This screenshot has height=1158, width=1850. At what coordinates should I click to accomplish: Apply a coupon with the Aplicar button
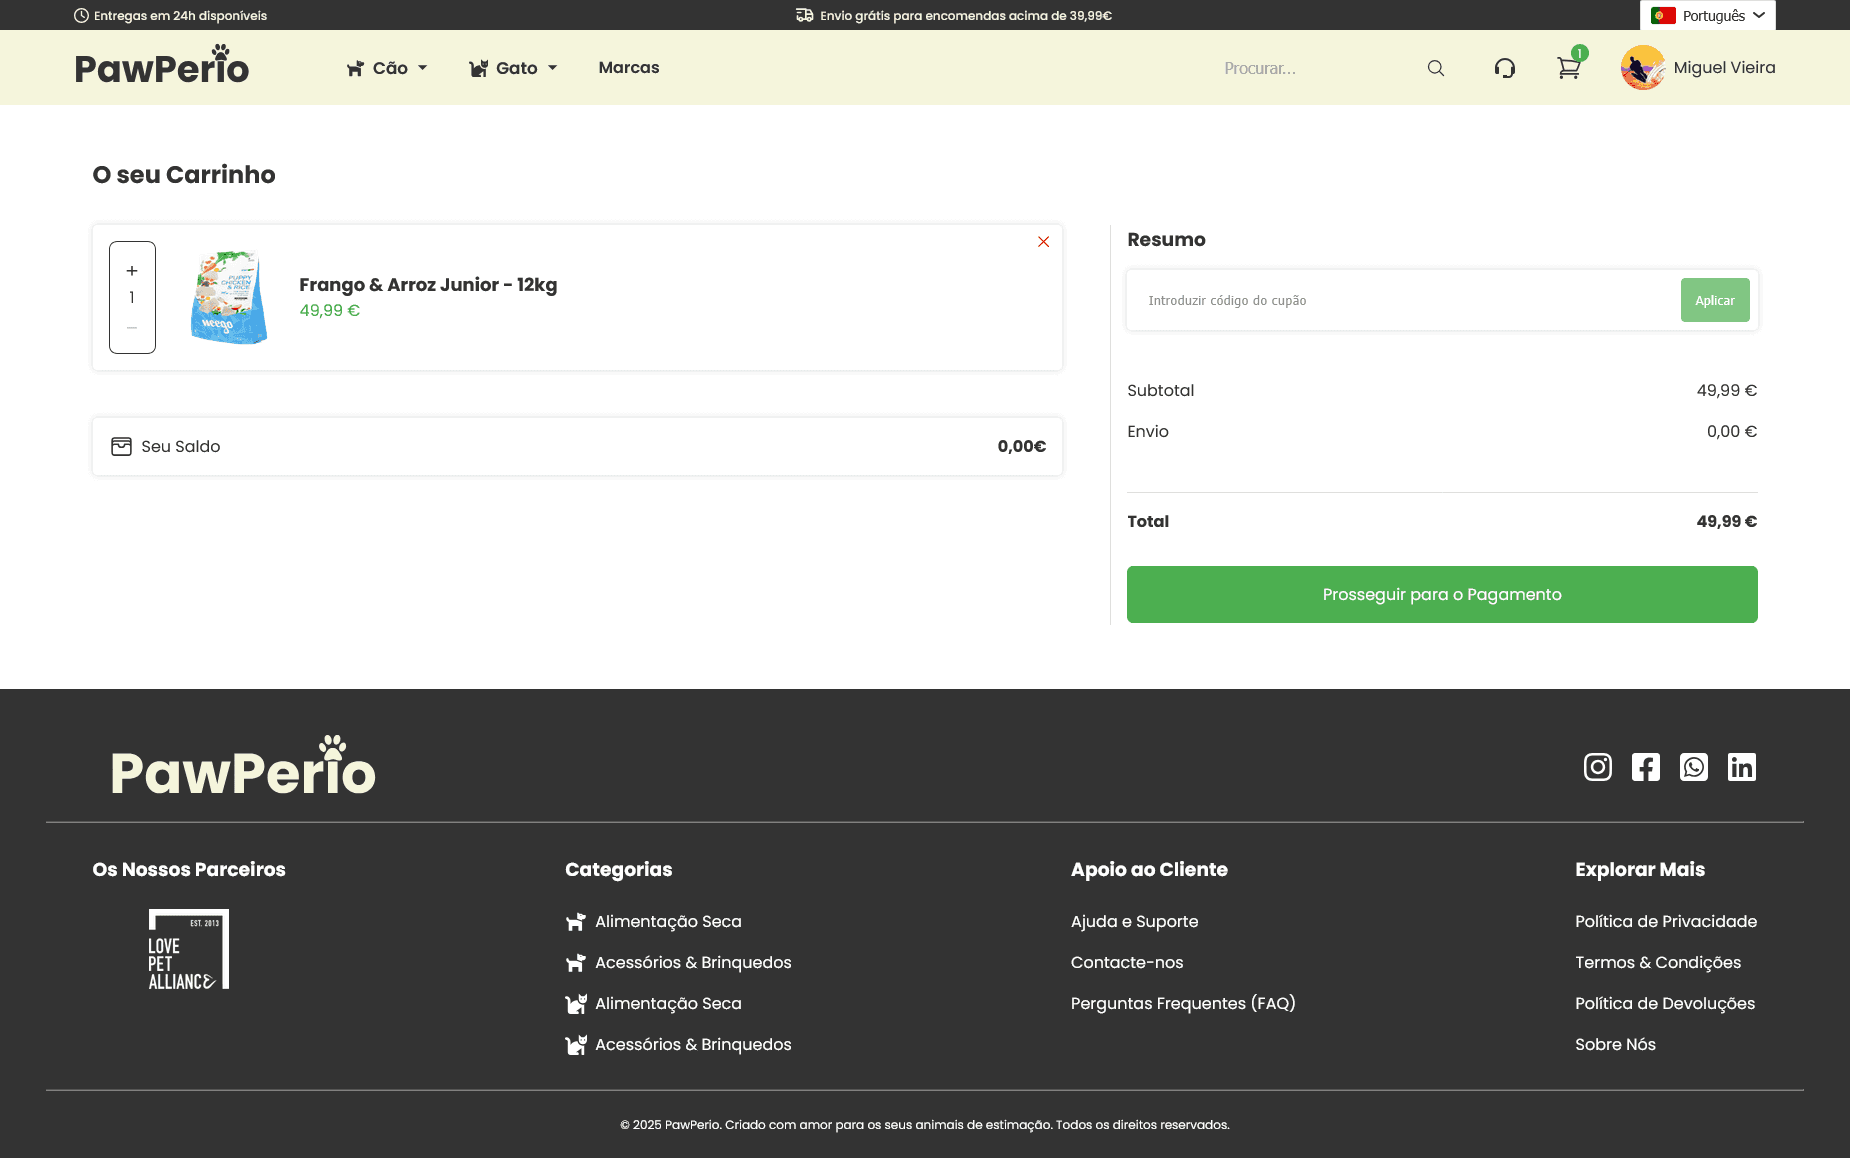point(1714,300)
